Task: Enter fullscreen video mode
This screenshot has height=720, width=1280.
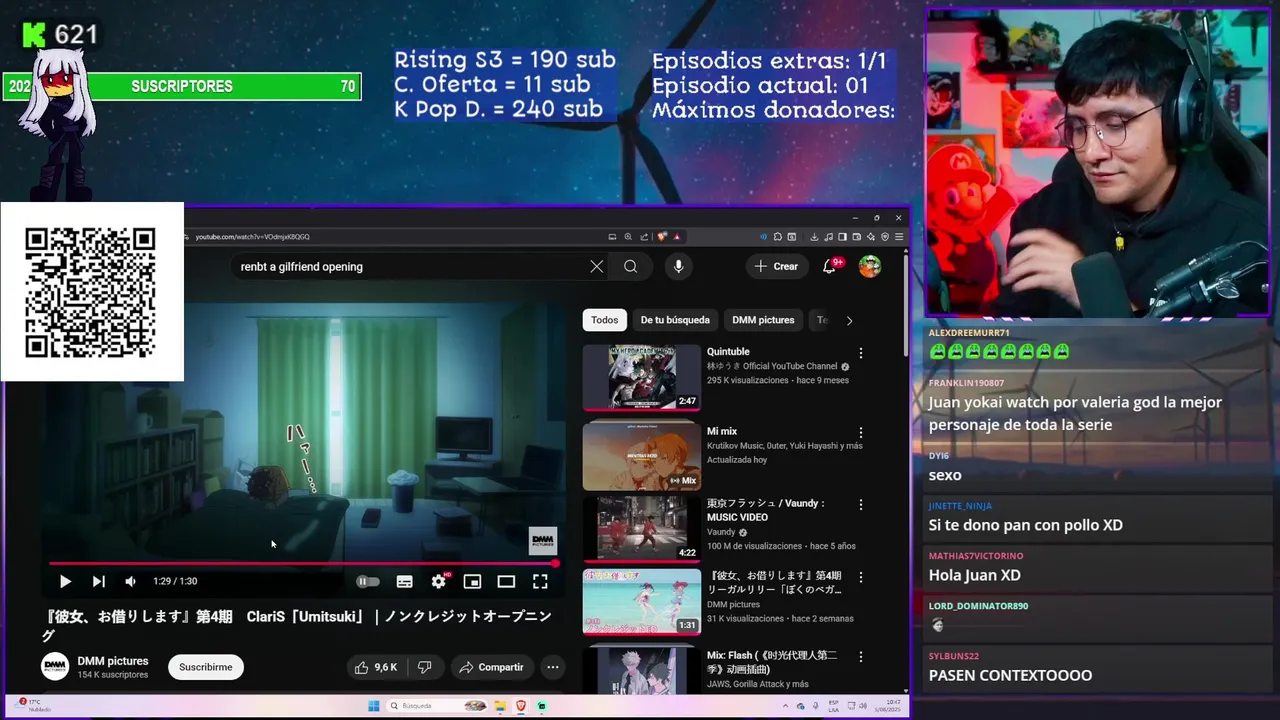Action: pyautogui.click(x=540, y=581)
